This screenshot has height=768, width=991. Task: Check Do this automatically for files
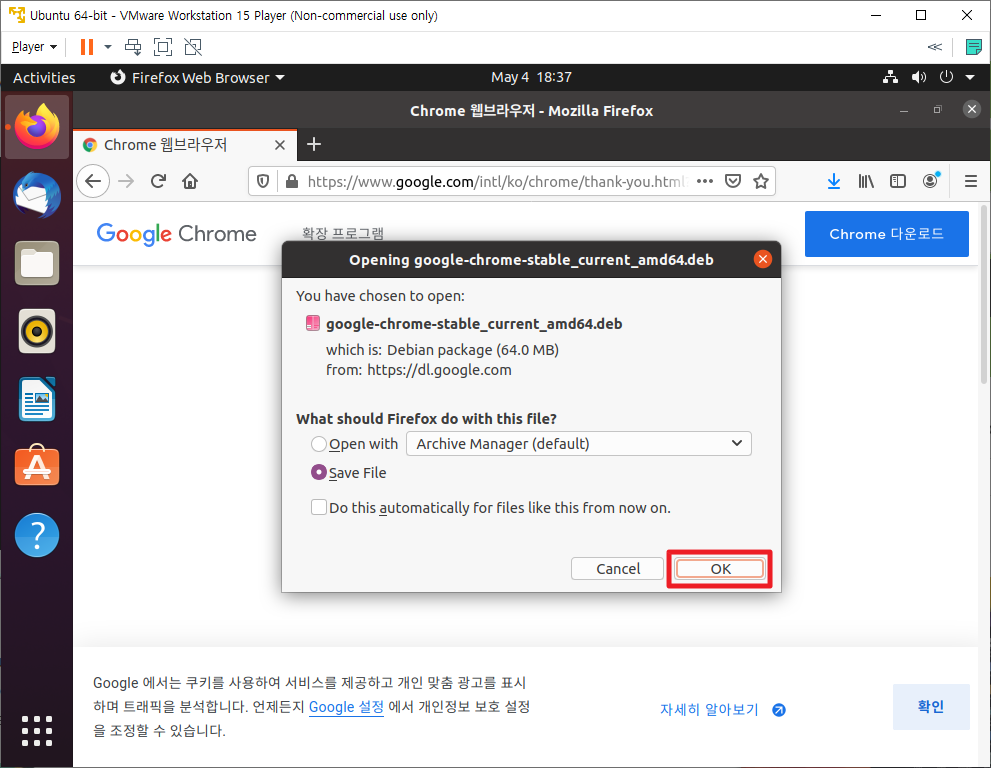point(319,508)
